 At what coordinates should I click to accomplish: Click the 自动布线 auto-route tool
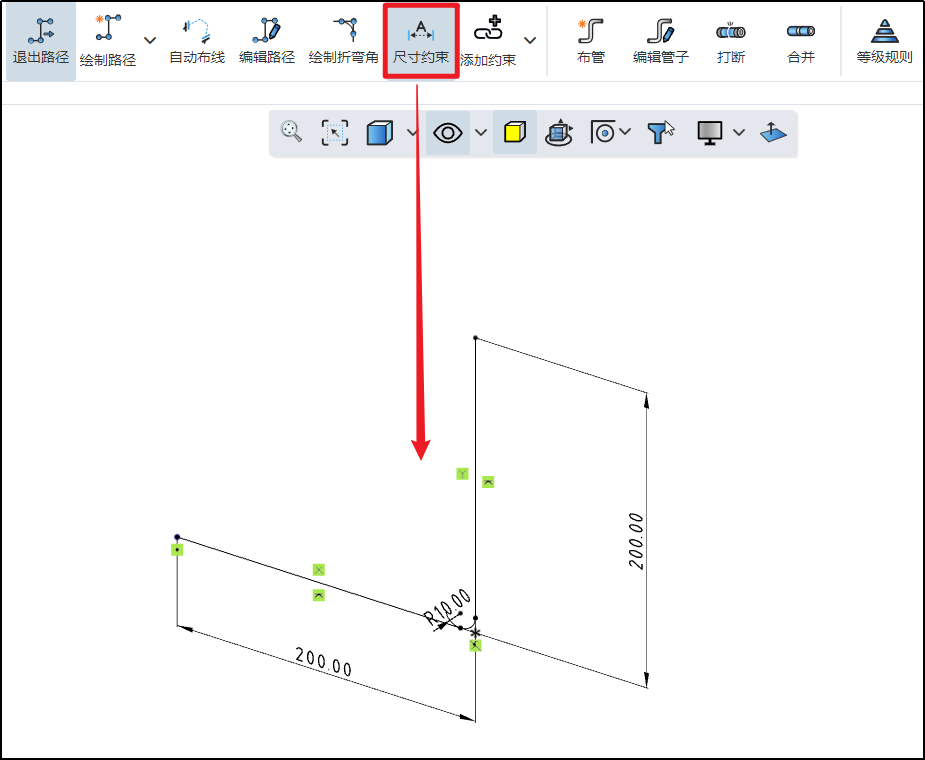pyautogui.click(x=196, y=40)
